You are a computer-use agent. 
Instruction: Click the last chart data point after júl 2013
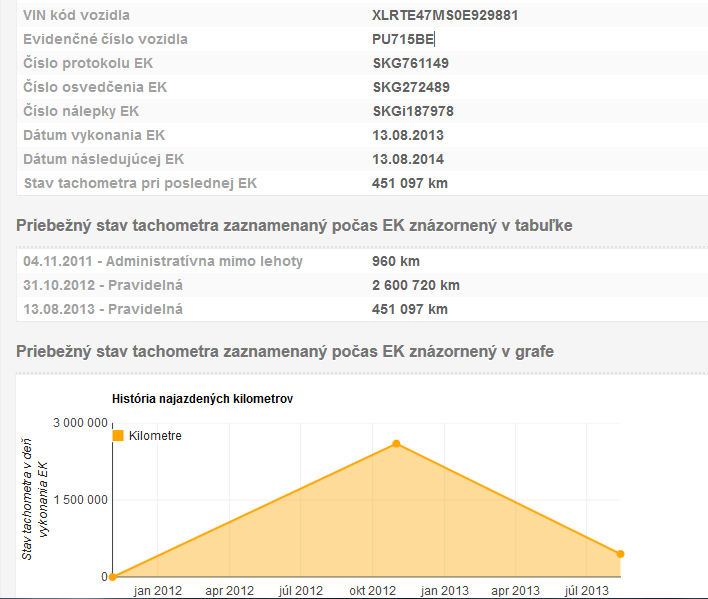click(x=620, y=554)
